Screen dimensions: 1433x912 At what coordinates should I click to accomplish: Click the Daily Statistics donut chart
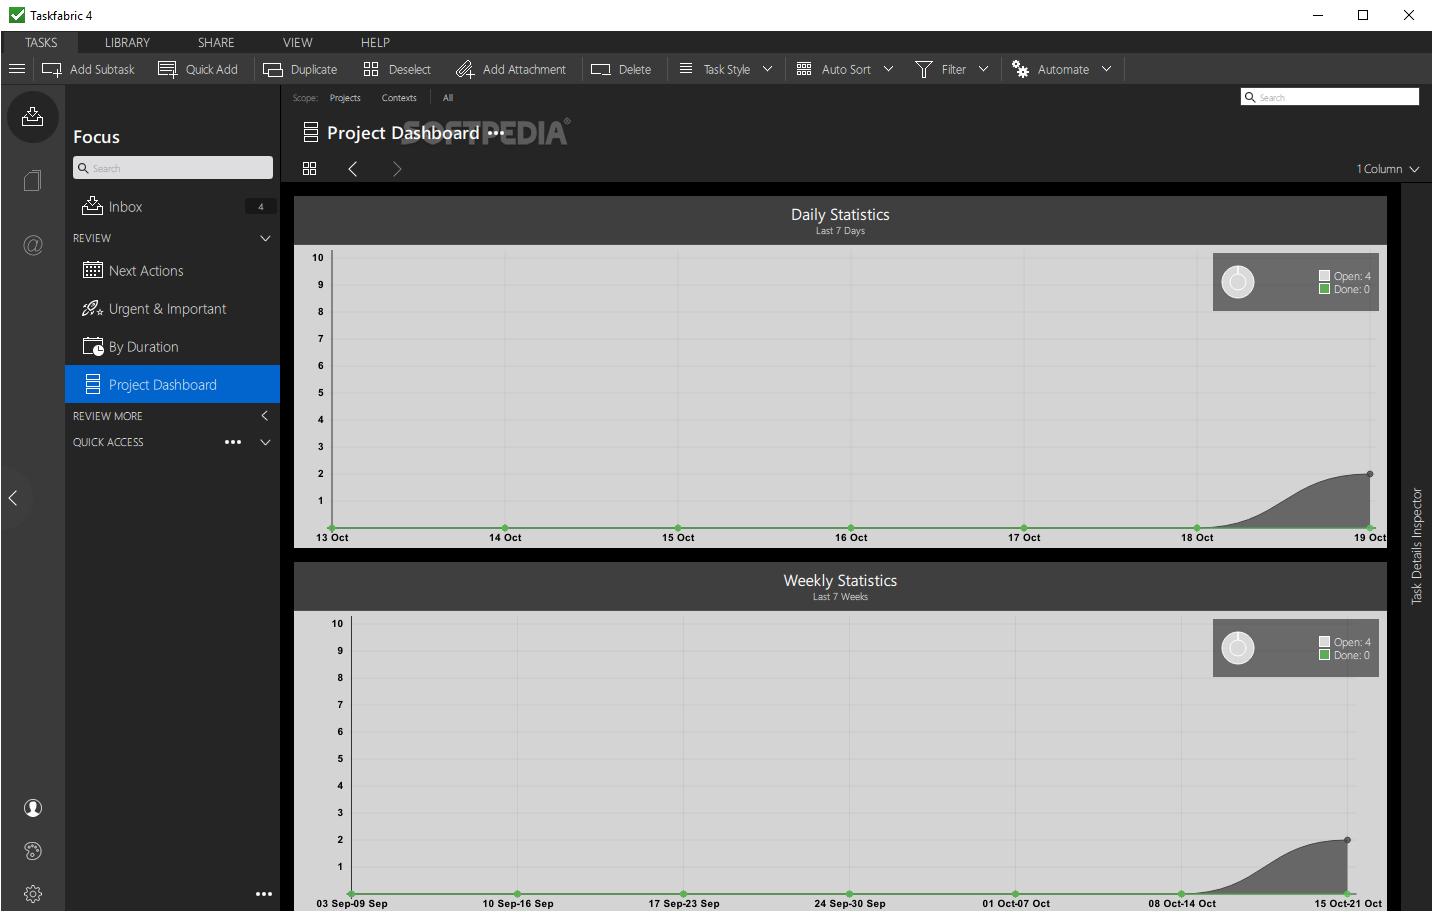[1238, 282]
